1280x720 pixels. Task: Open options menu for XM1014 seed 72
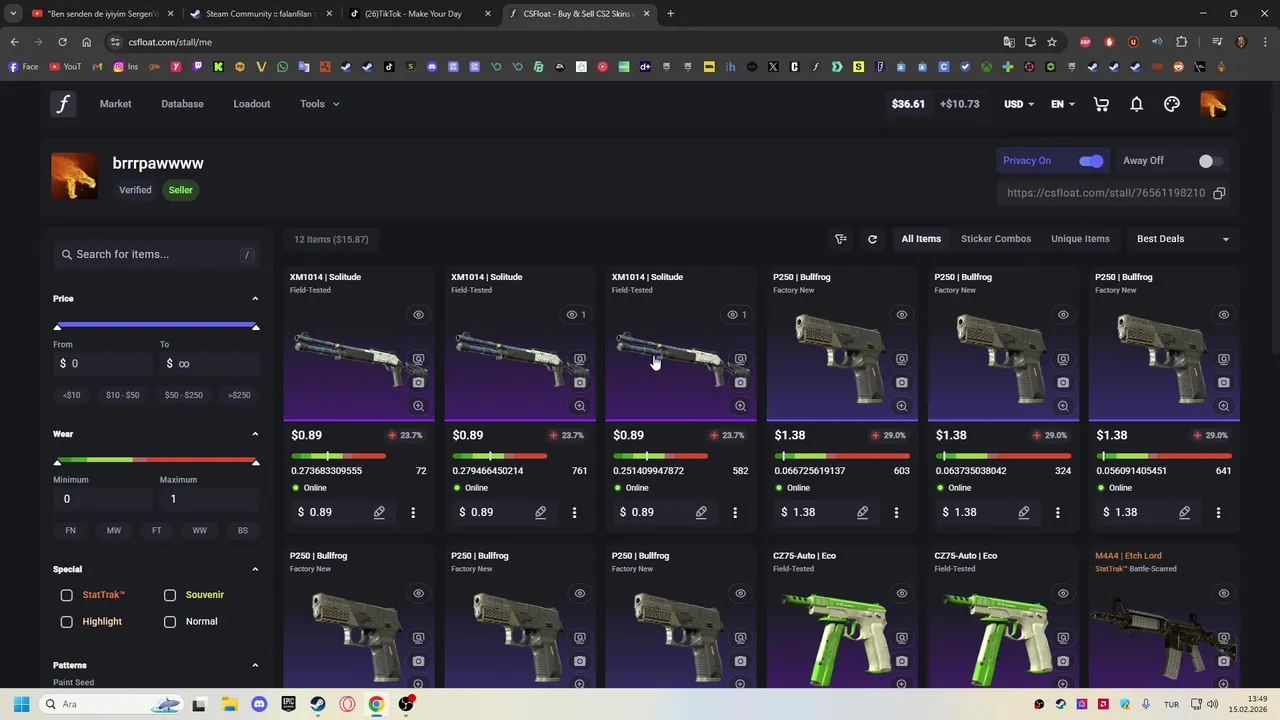point(413,512)
